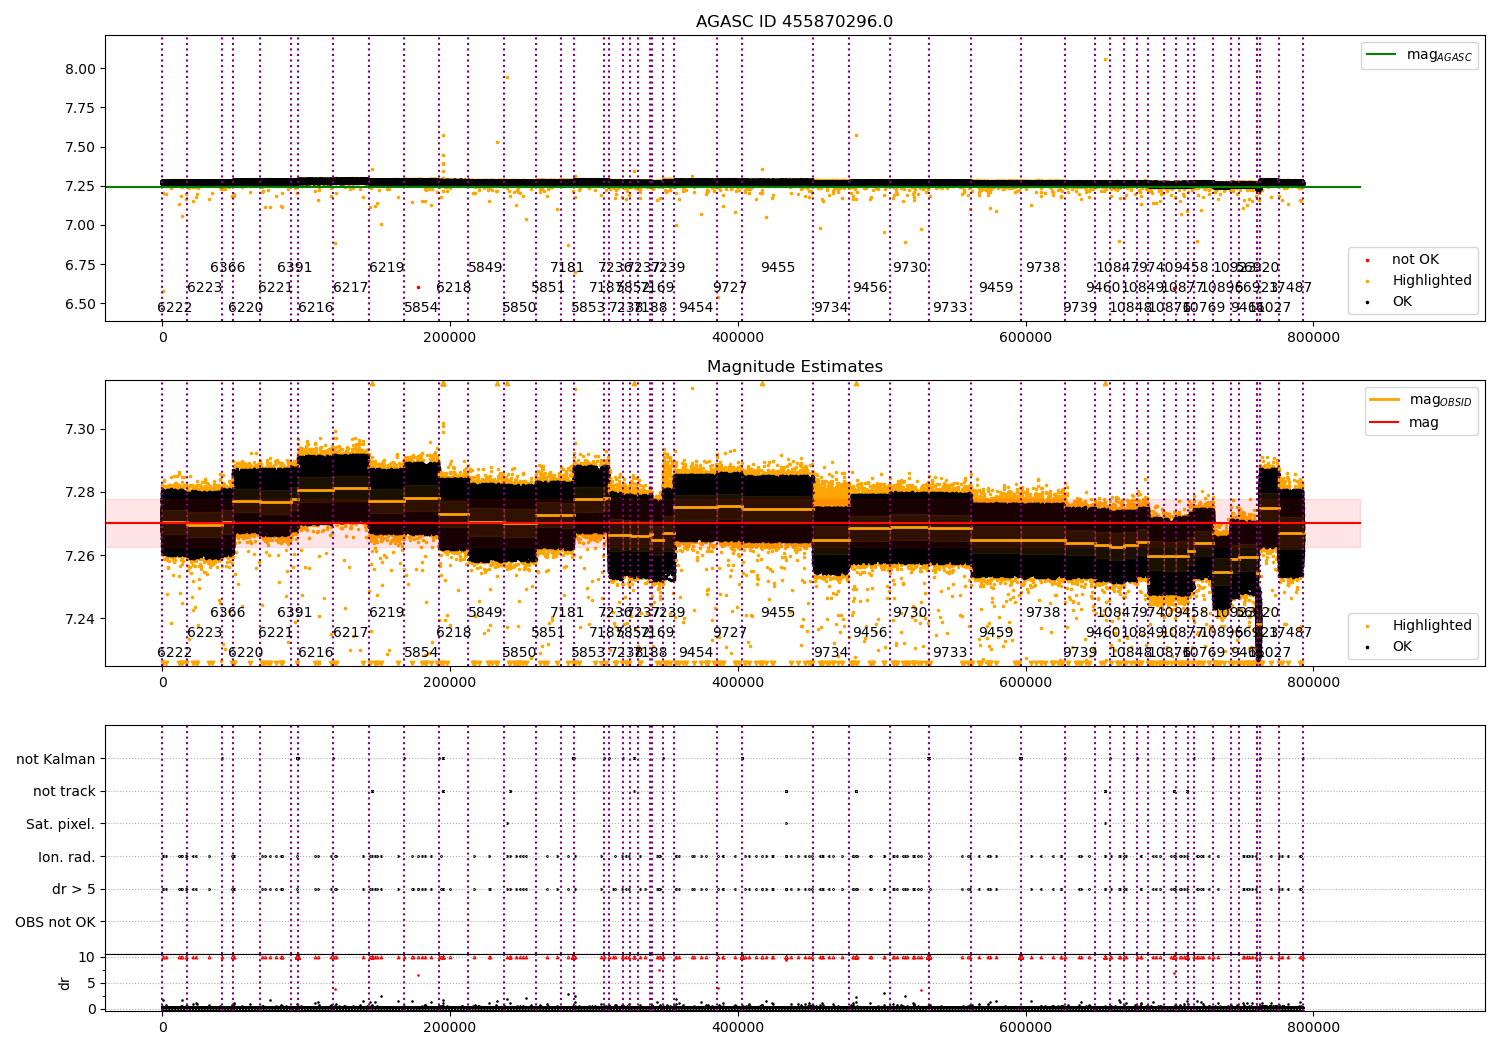Click obsid label 9730 in the AGASC plot

[x=910, y=267]
